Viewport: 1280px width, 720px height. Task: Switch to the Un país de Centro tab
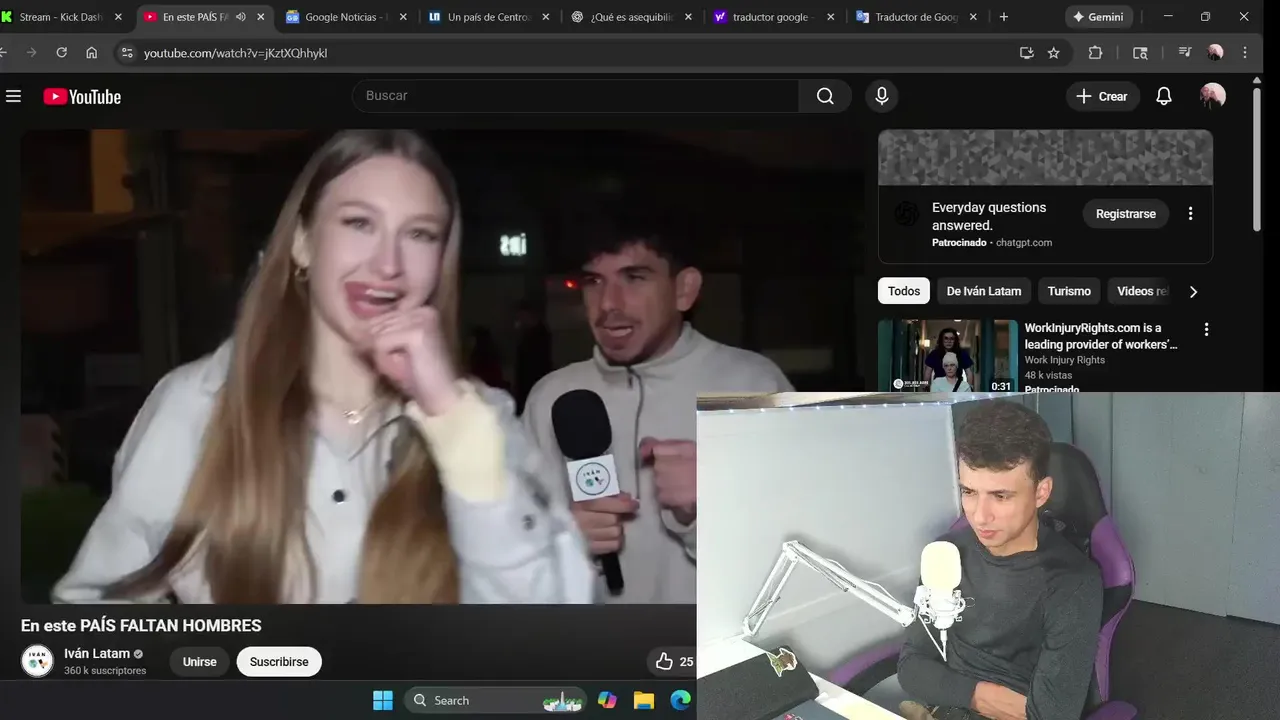pyautogui.click(x=489, y=17)
